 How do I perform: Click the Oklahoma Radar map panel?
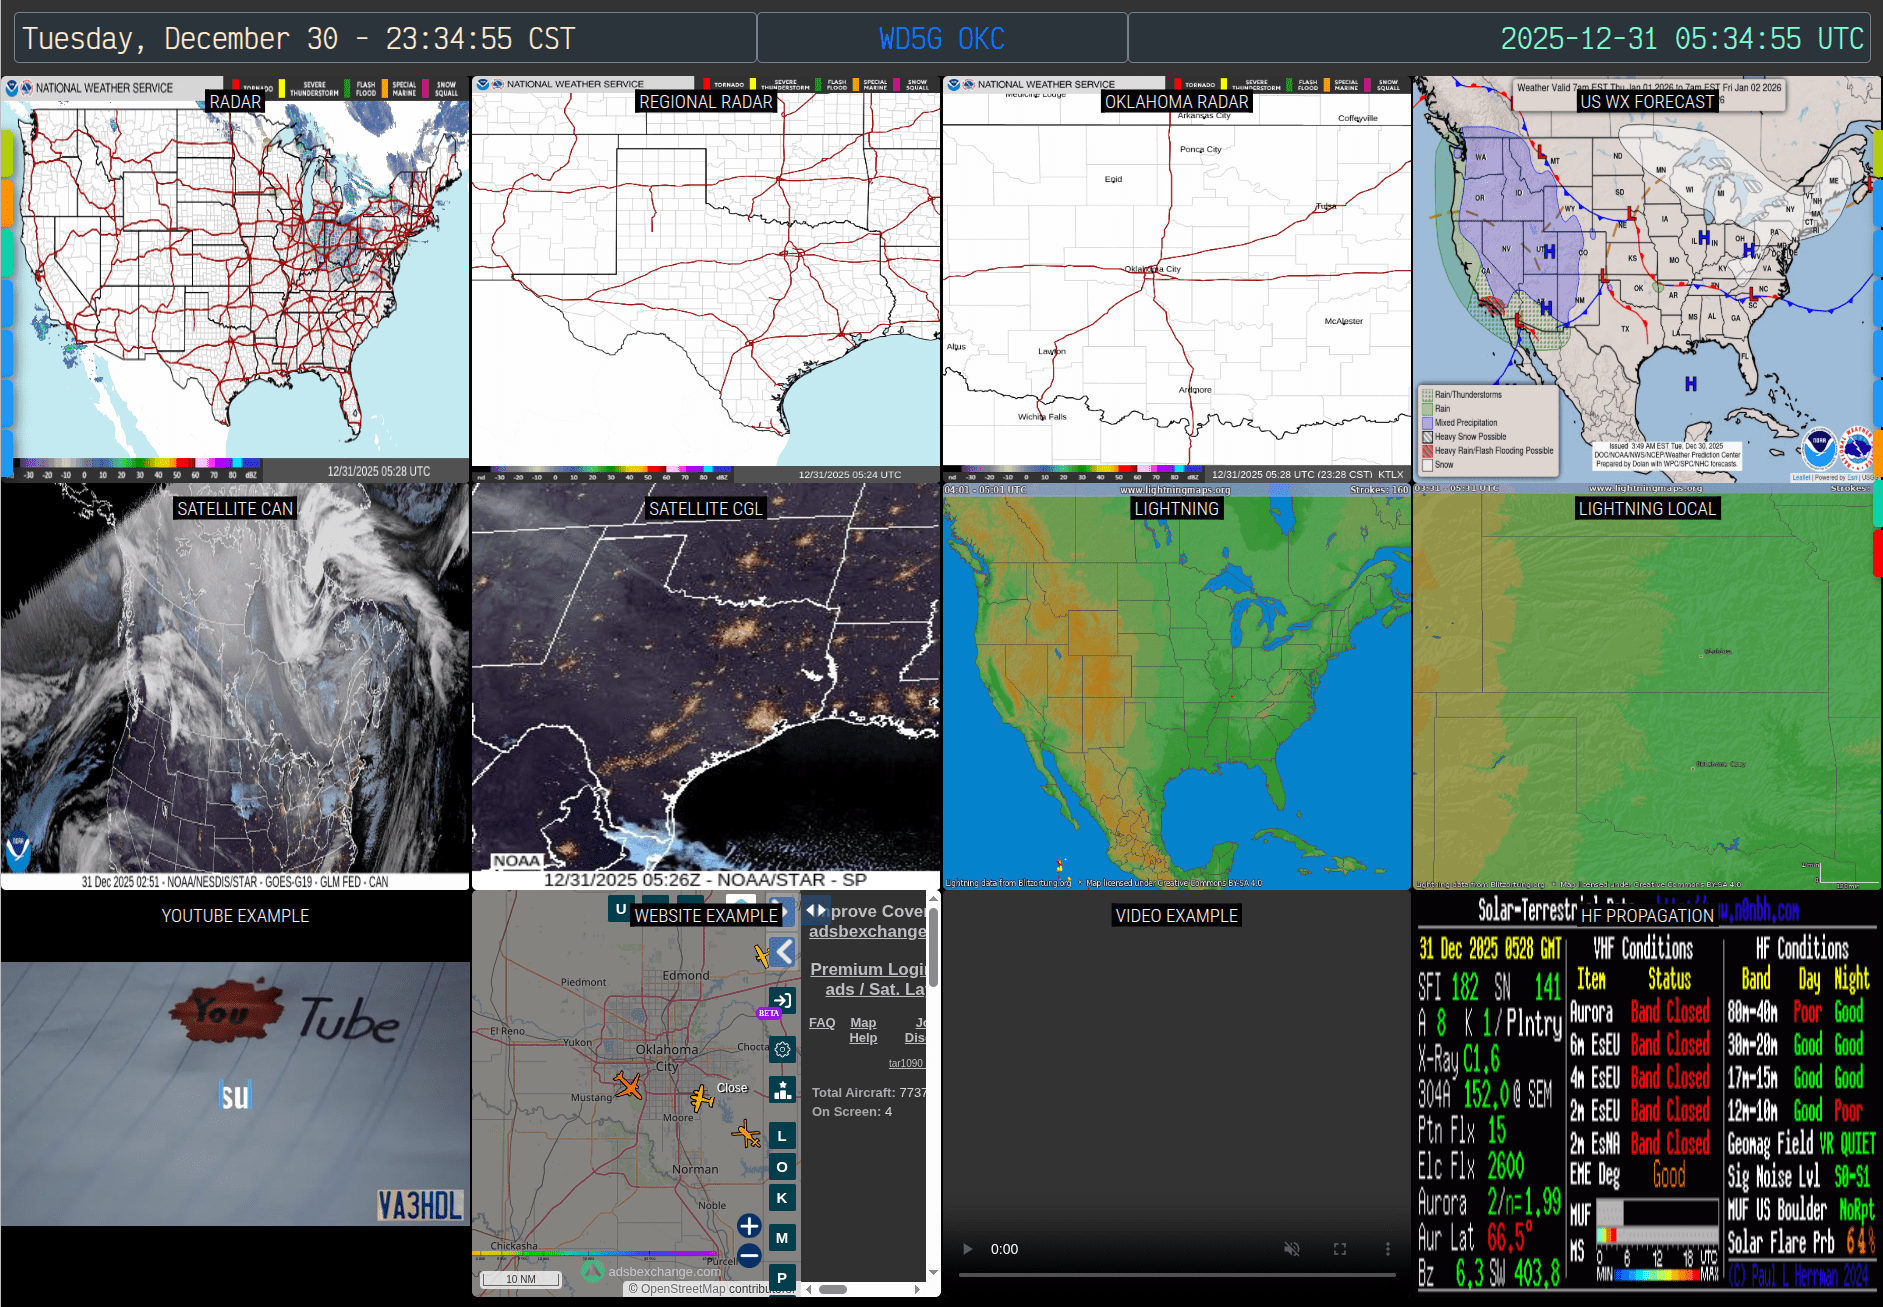1176,280
